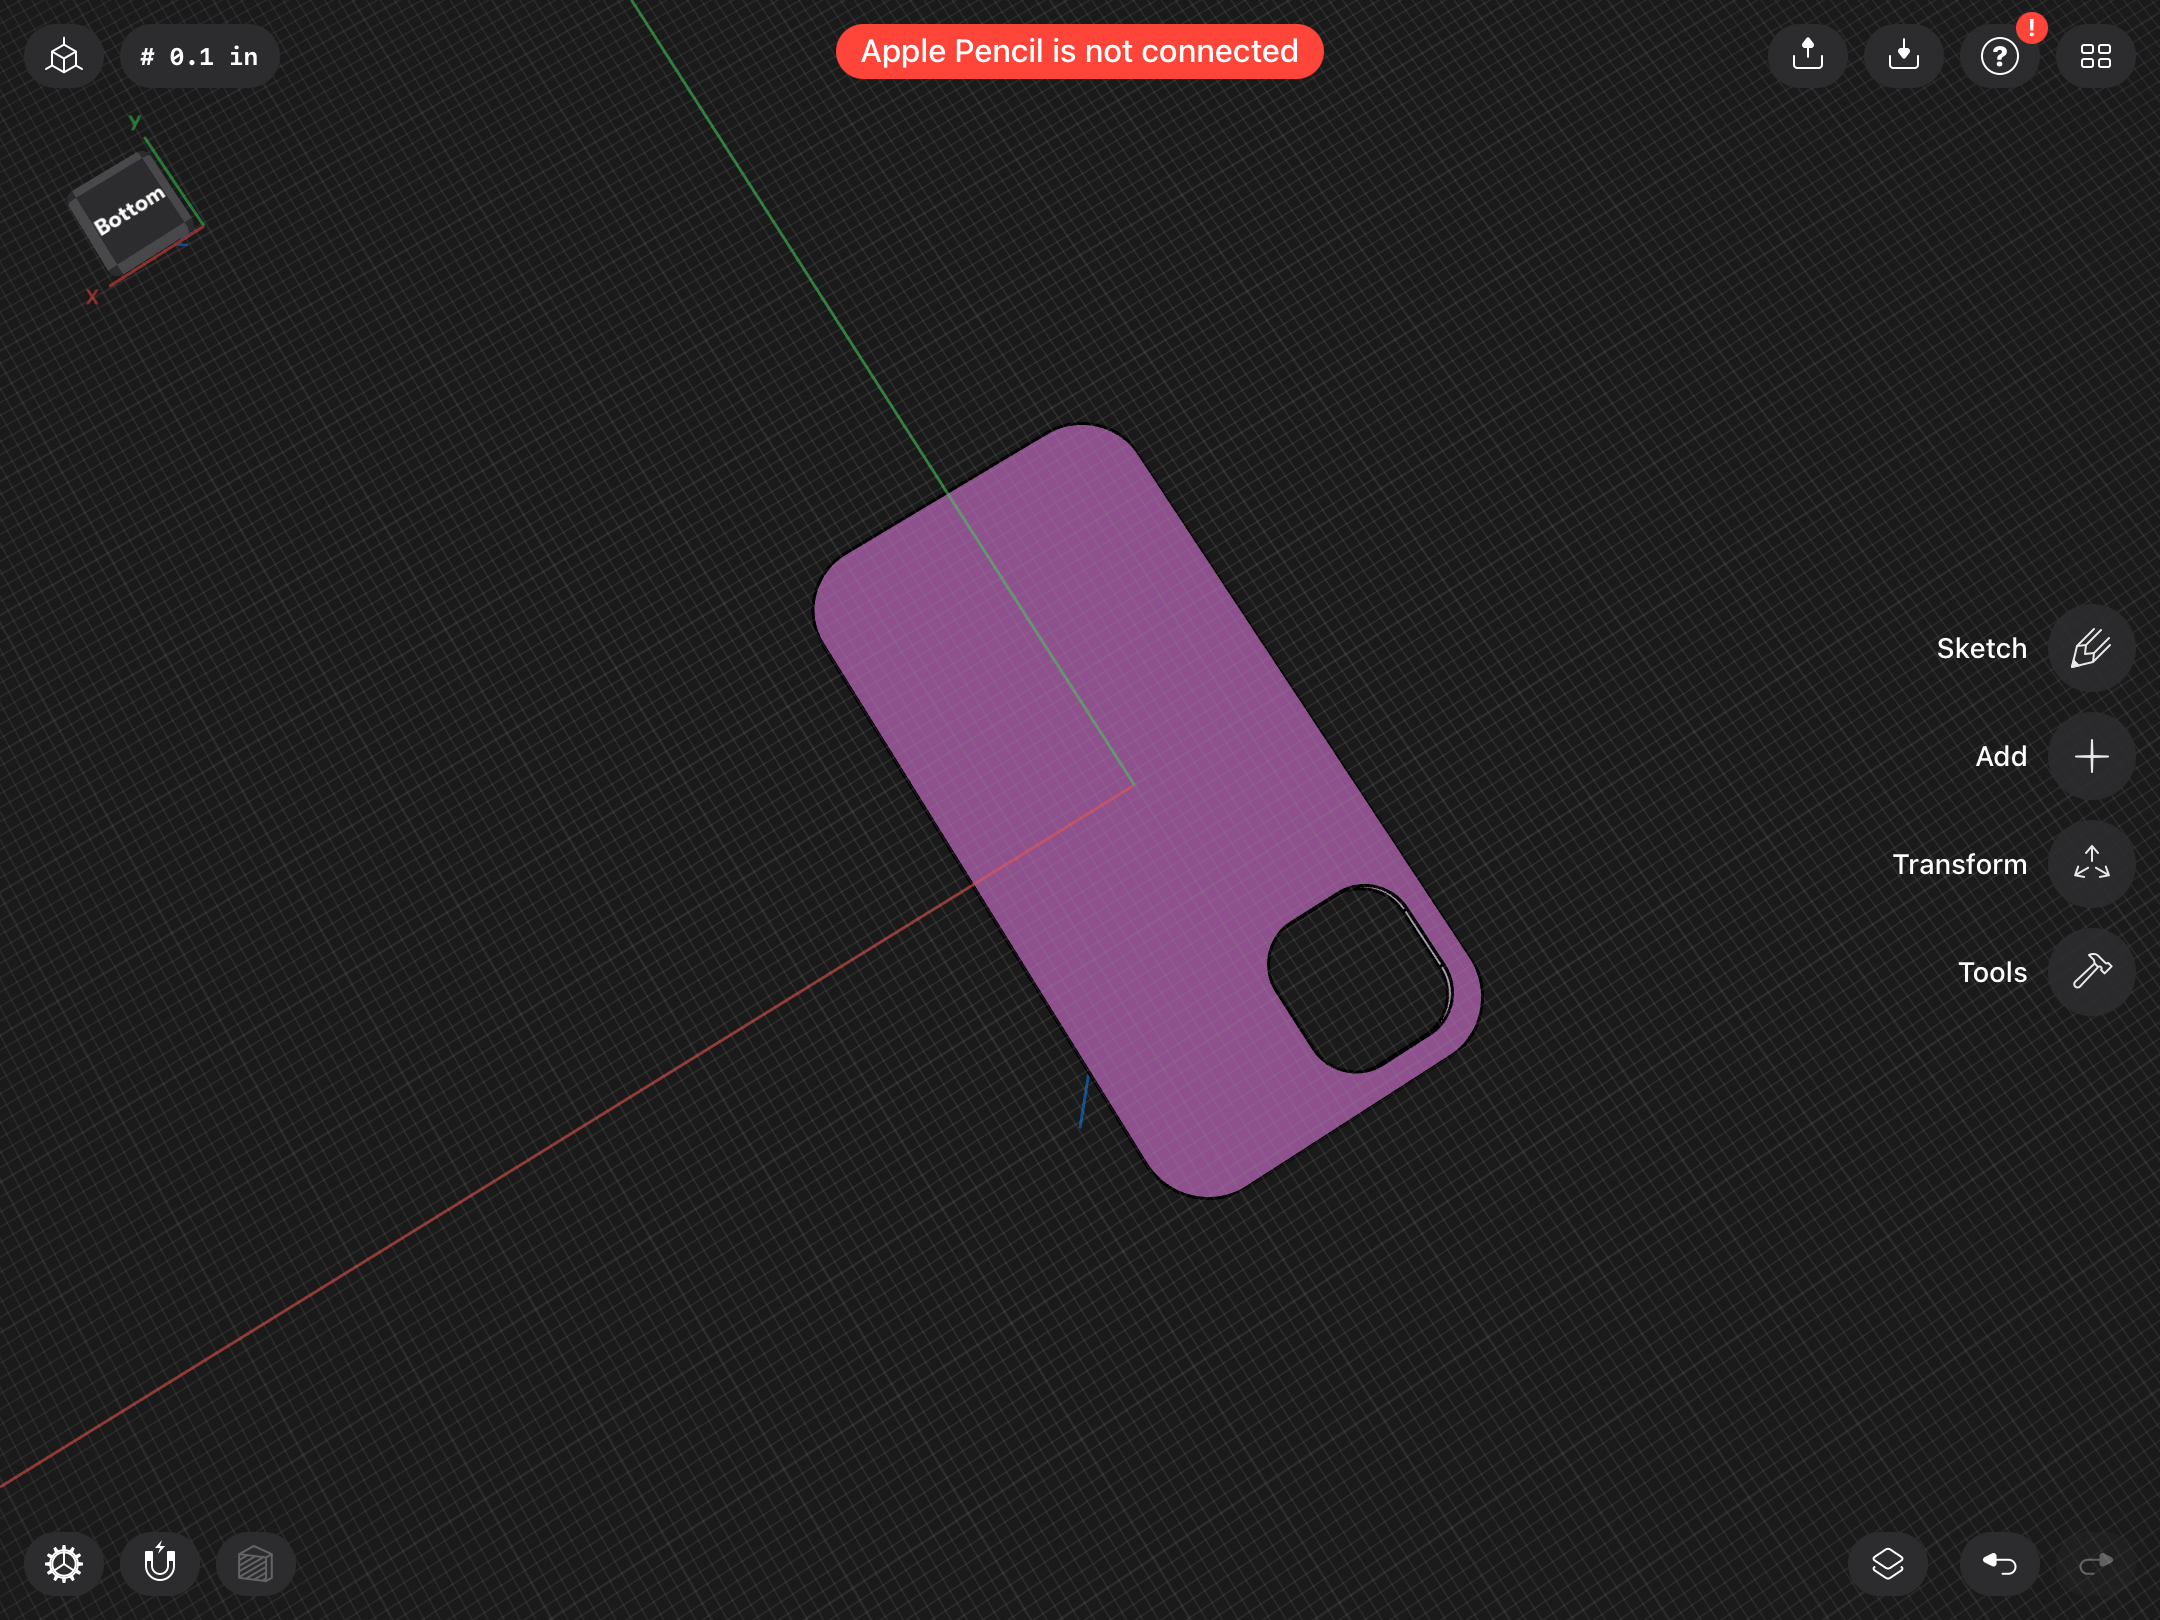
Task: Click the import download icon
Action: coord(1903,56)
